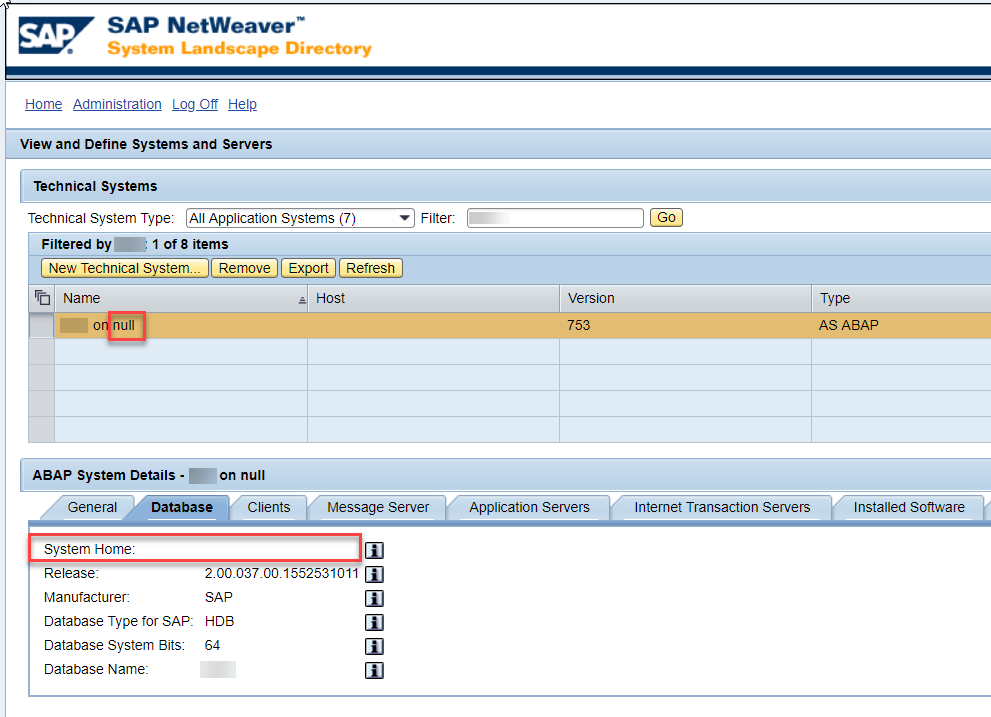Click the Go button next to Filter
The height and width of the screenshot is (717, 991).
tap(666, 218)
